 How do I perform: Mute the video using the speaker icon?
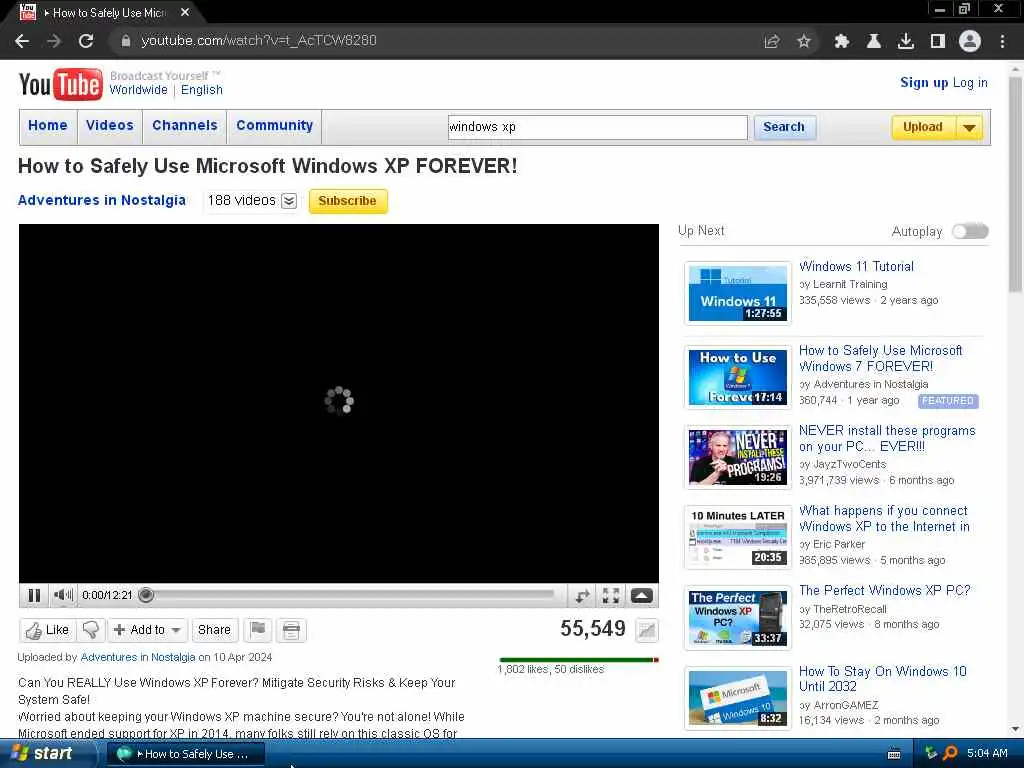(x=63, y=595)
